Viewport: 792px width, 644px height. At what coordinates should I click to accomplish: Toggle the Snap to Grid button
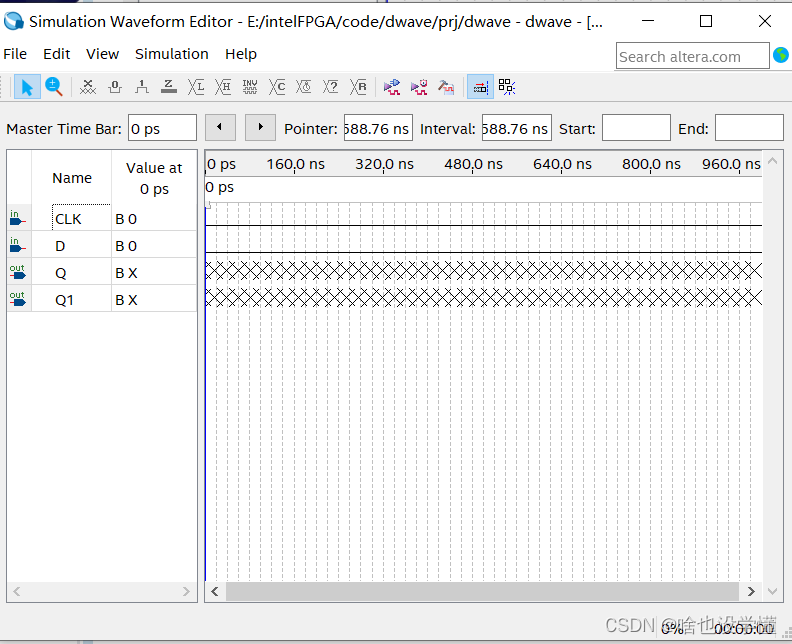click(507, 87)
